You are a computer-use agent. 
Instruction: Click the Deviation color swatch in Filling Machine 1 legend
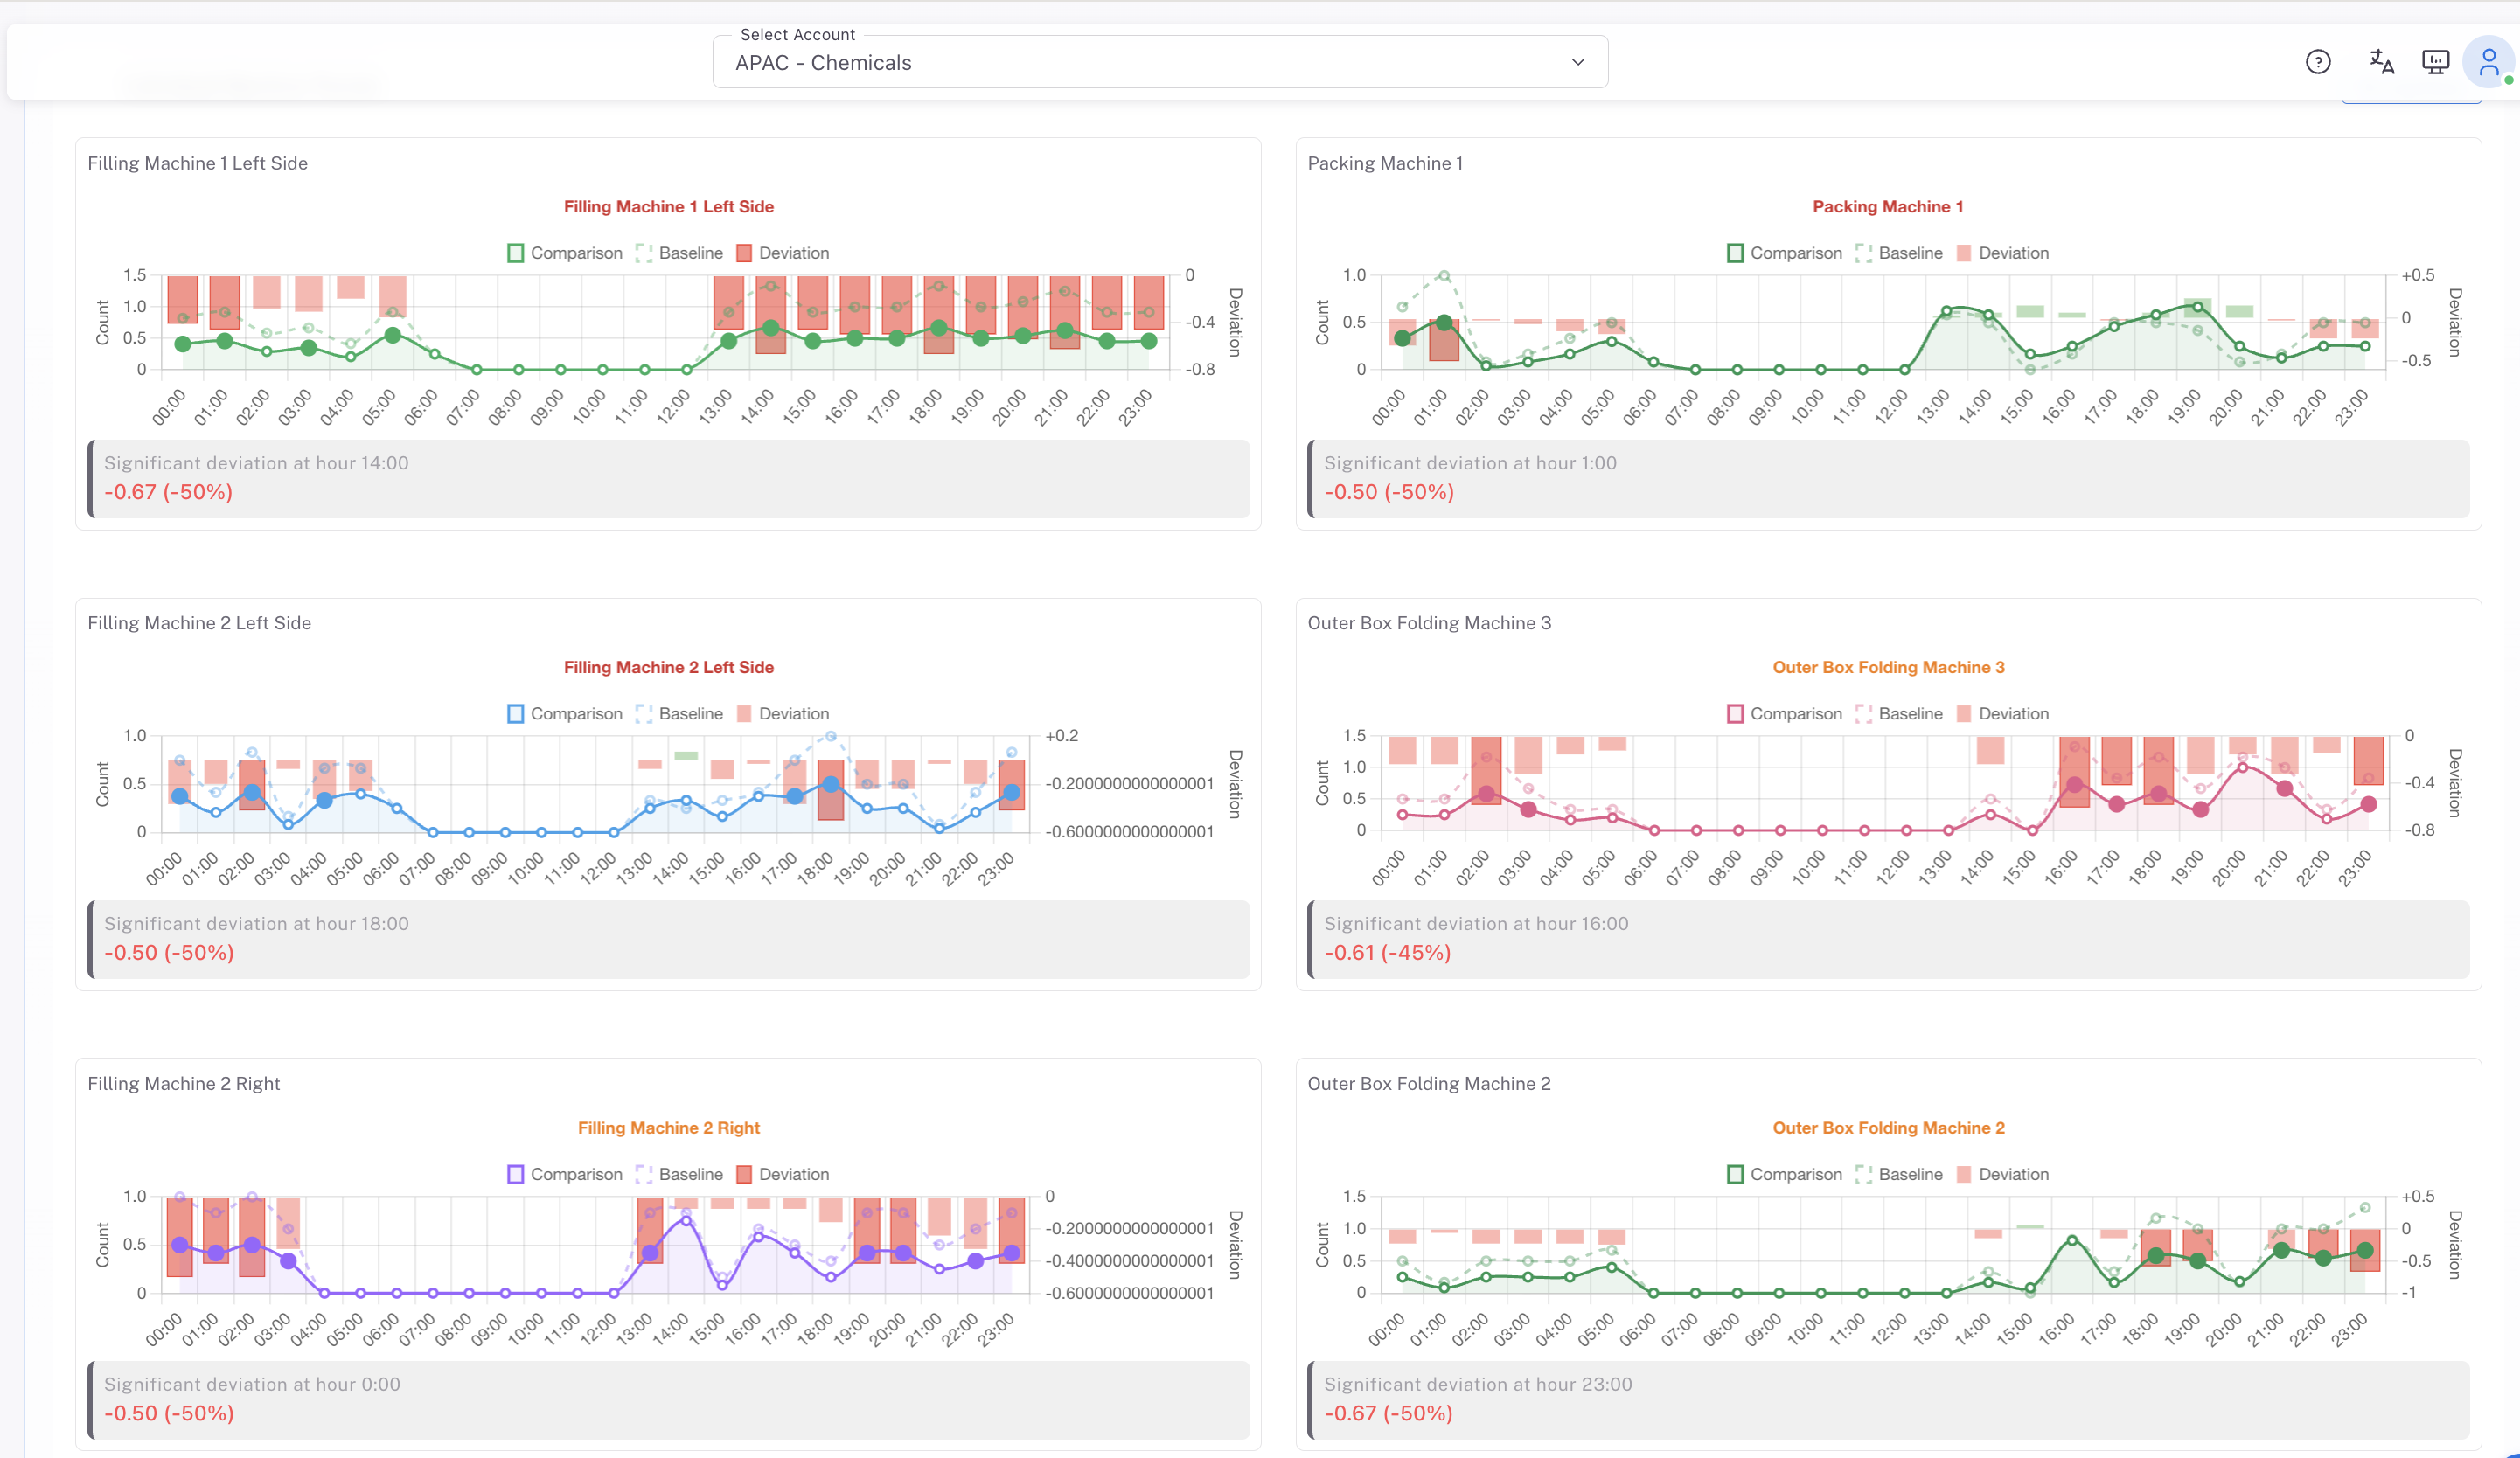(x=744, y=253)
